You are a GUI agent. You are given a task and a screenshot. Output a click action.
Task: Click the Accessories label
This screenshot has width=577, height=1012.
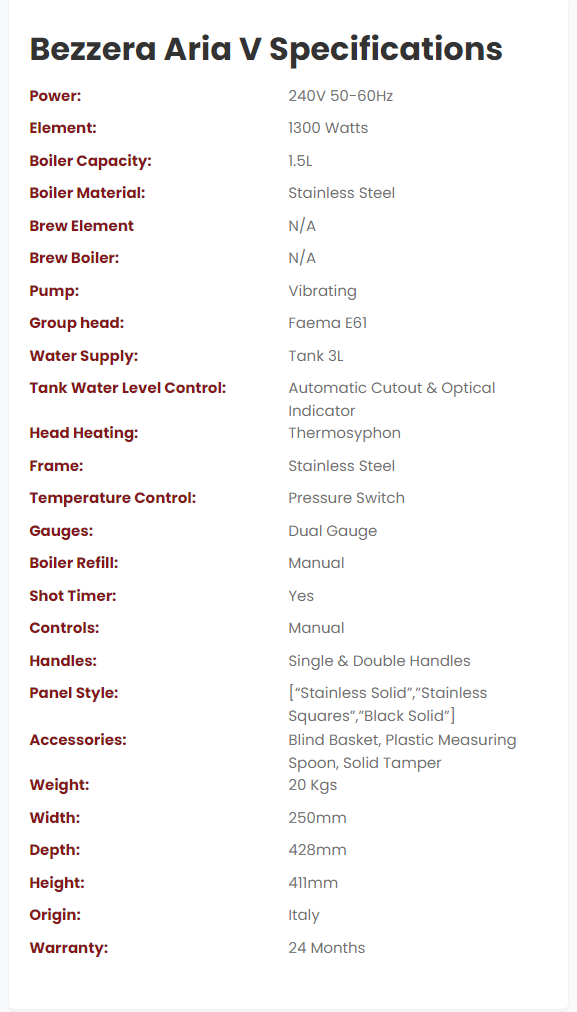click(78, 740)
